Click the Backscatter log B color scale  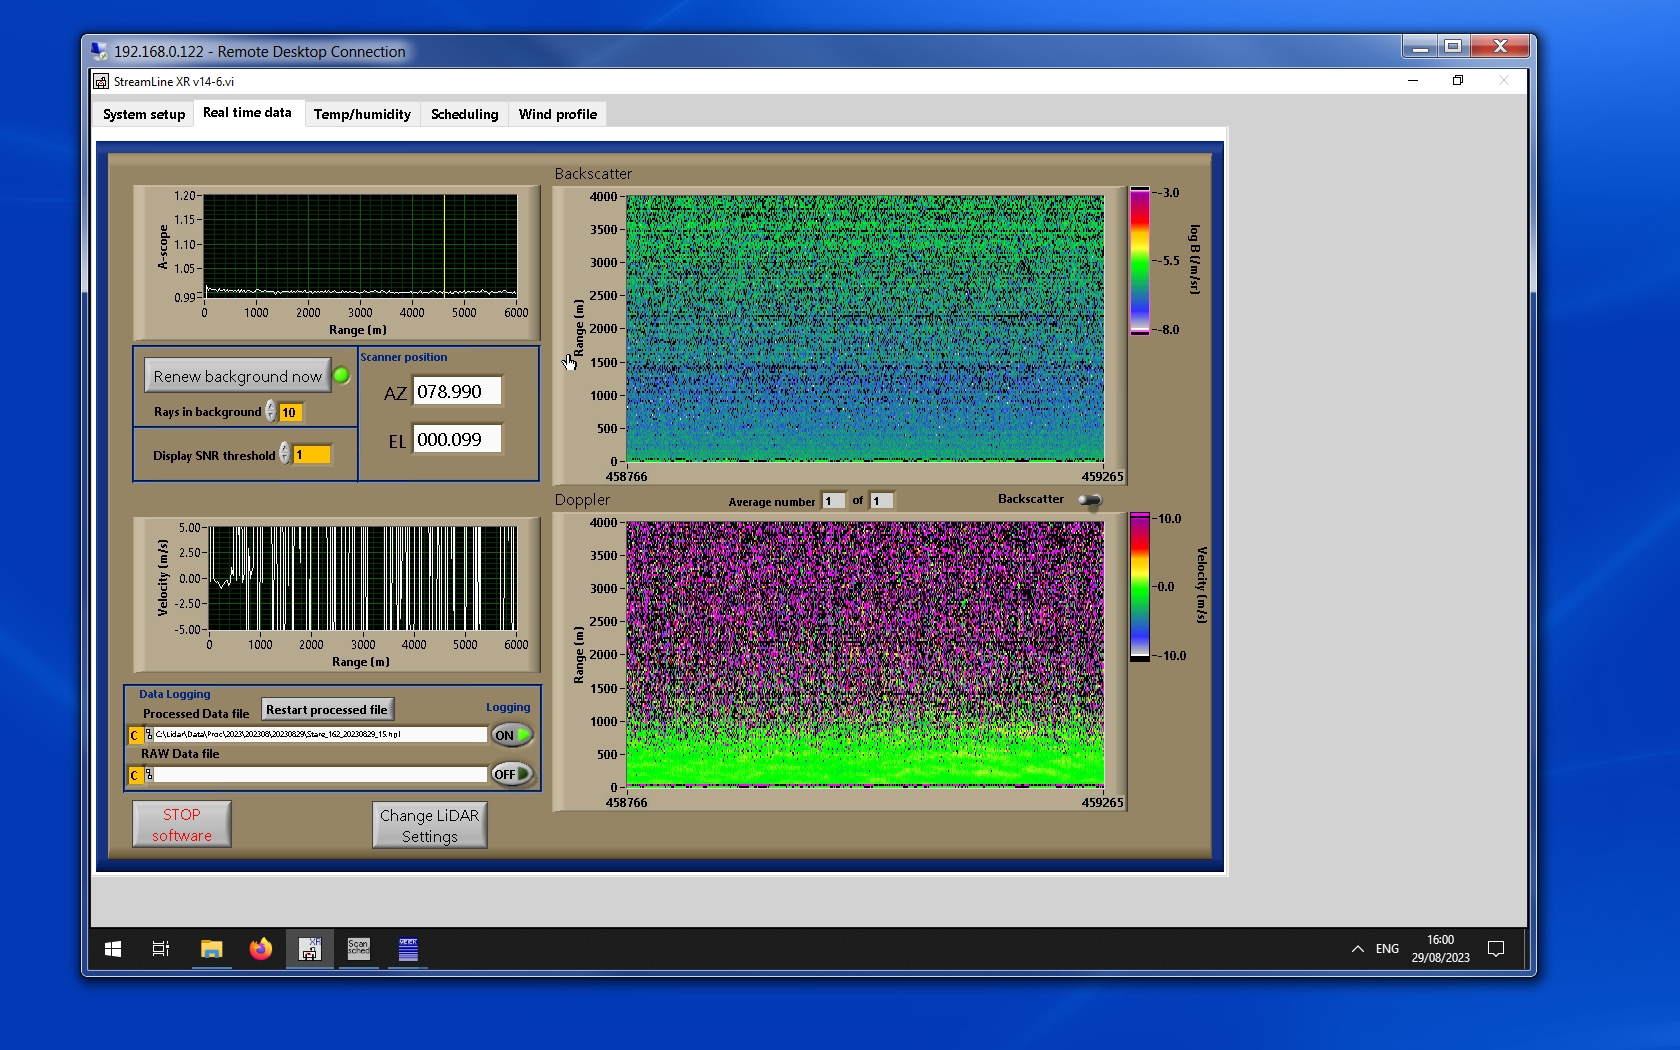point(1139,261)
